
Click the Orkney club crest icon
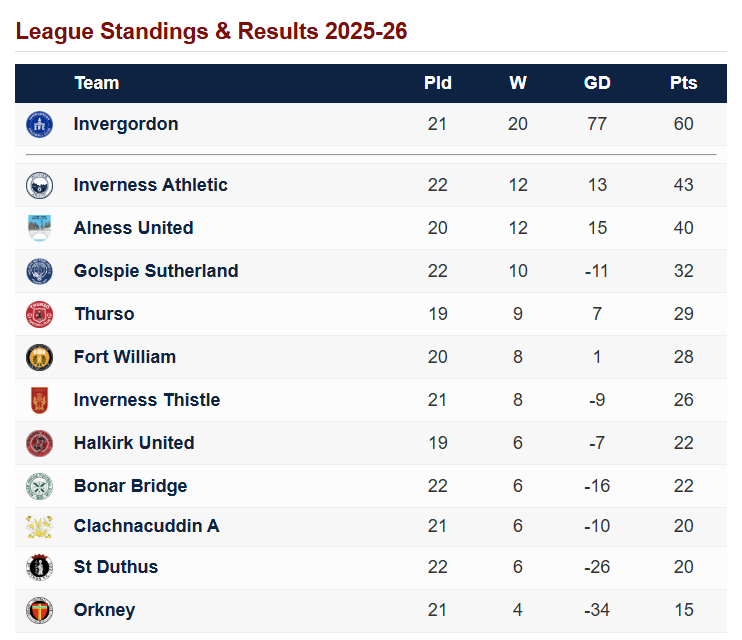tap(39, 610)
